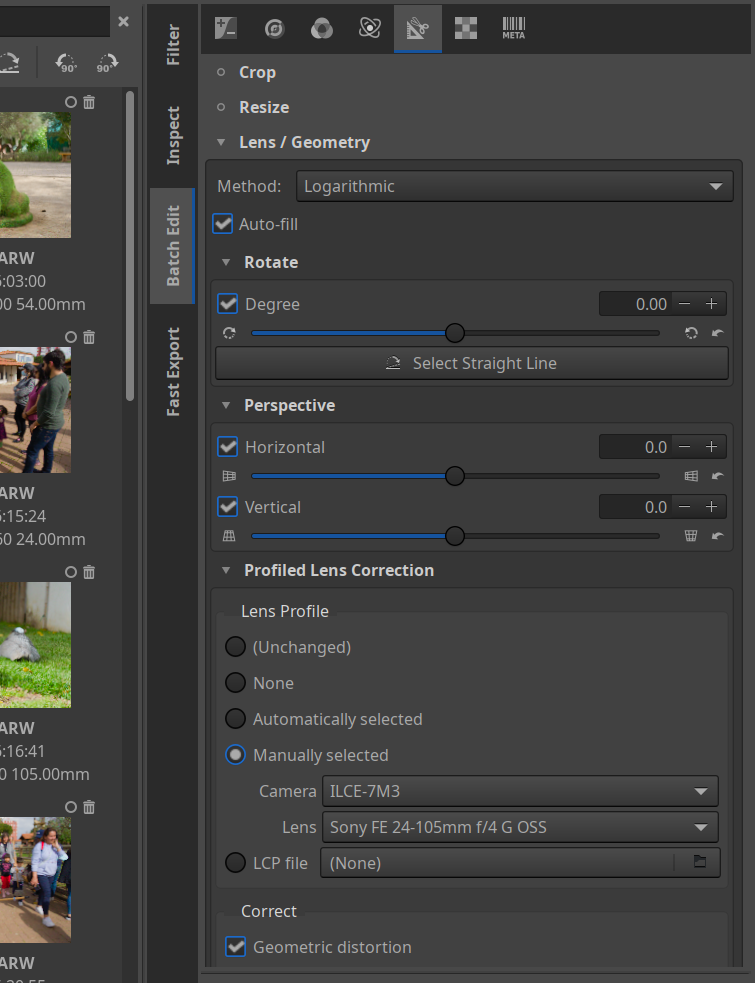Open the Color tab icon

click(x=322, y=29)
